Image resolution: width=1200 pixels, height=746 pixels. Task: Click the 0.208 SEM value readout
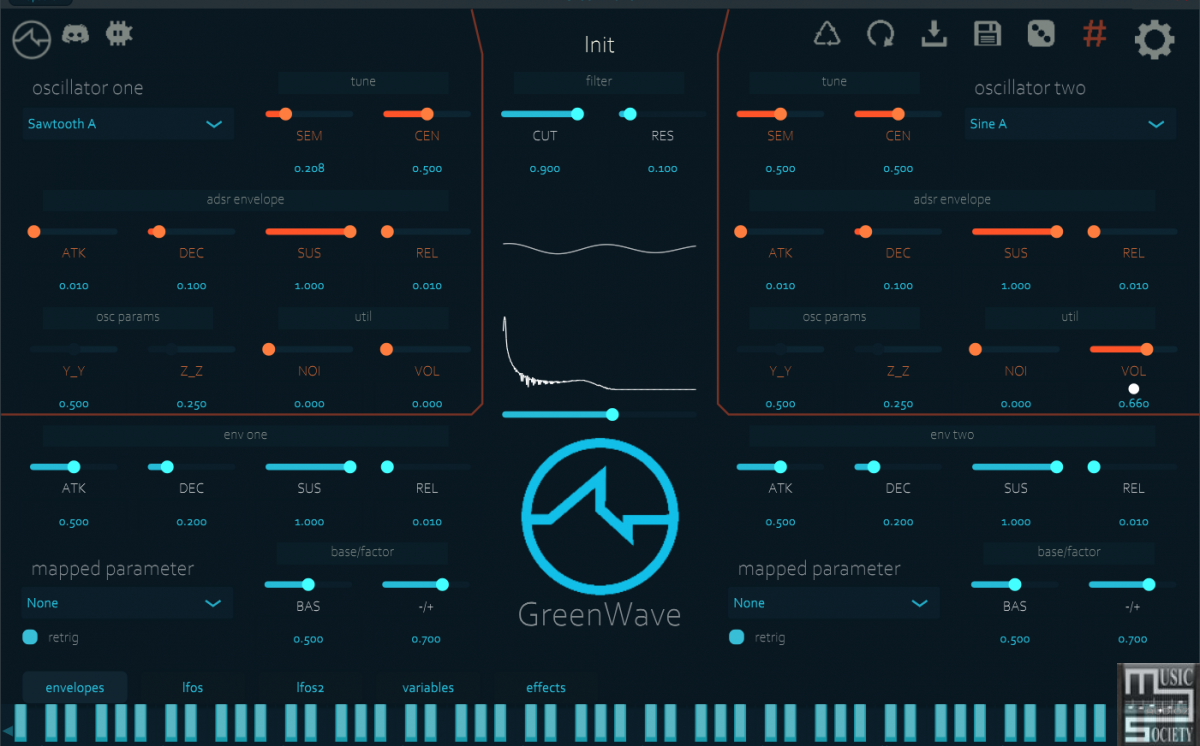click(x=309, y=169)
